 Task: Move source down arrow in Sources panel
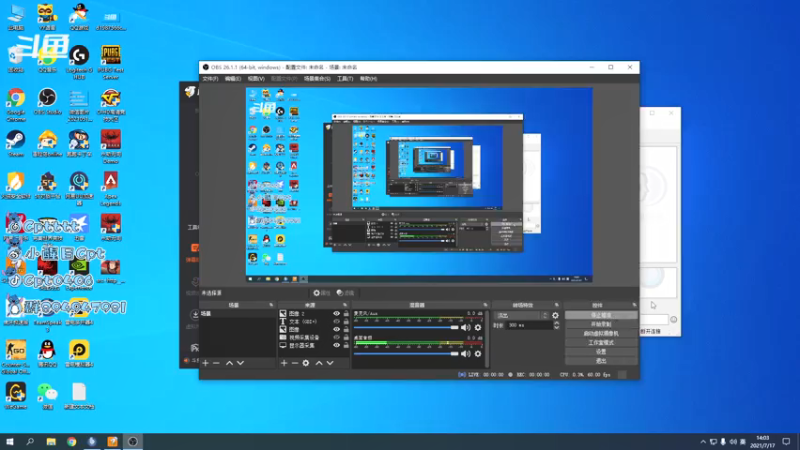pyautogui.click(x=330, y=363)
